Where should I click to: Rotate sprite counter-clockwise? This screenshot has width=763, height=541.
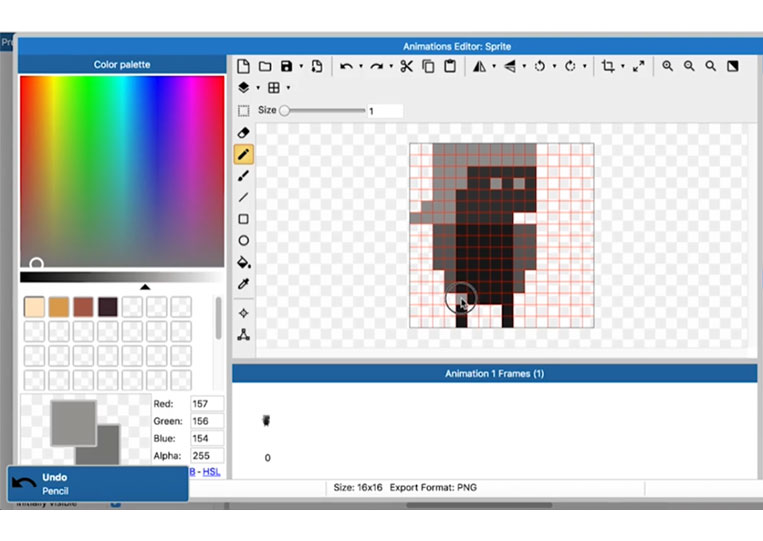[x=540, y=66]
